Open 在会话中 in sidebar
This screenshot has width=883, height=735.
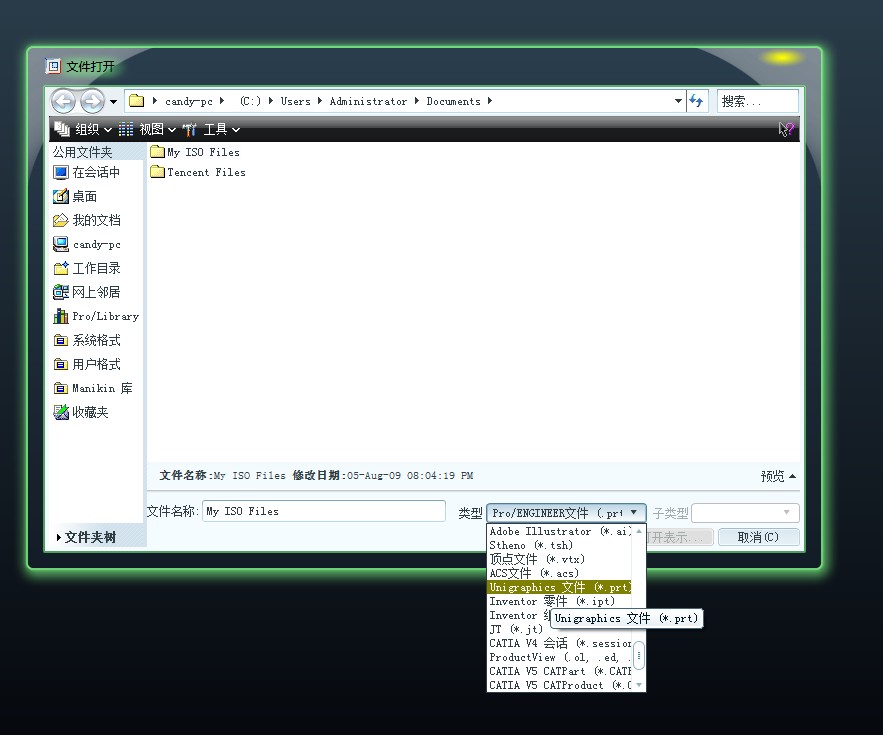[x=86, y=172]
